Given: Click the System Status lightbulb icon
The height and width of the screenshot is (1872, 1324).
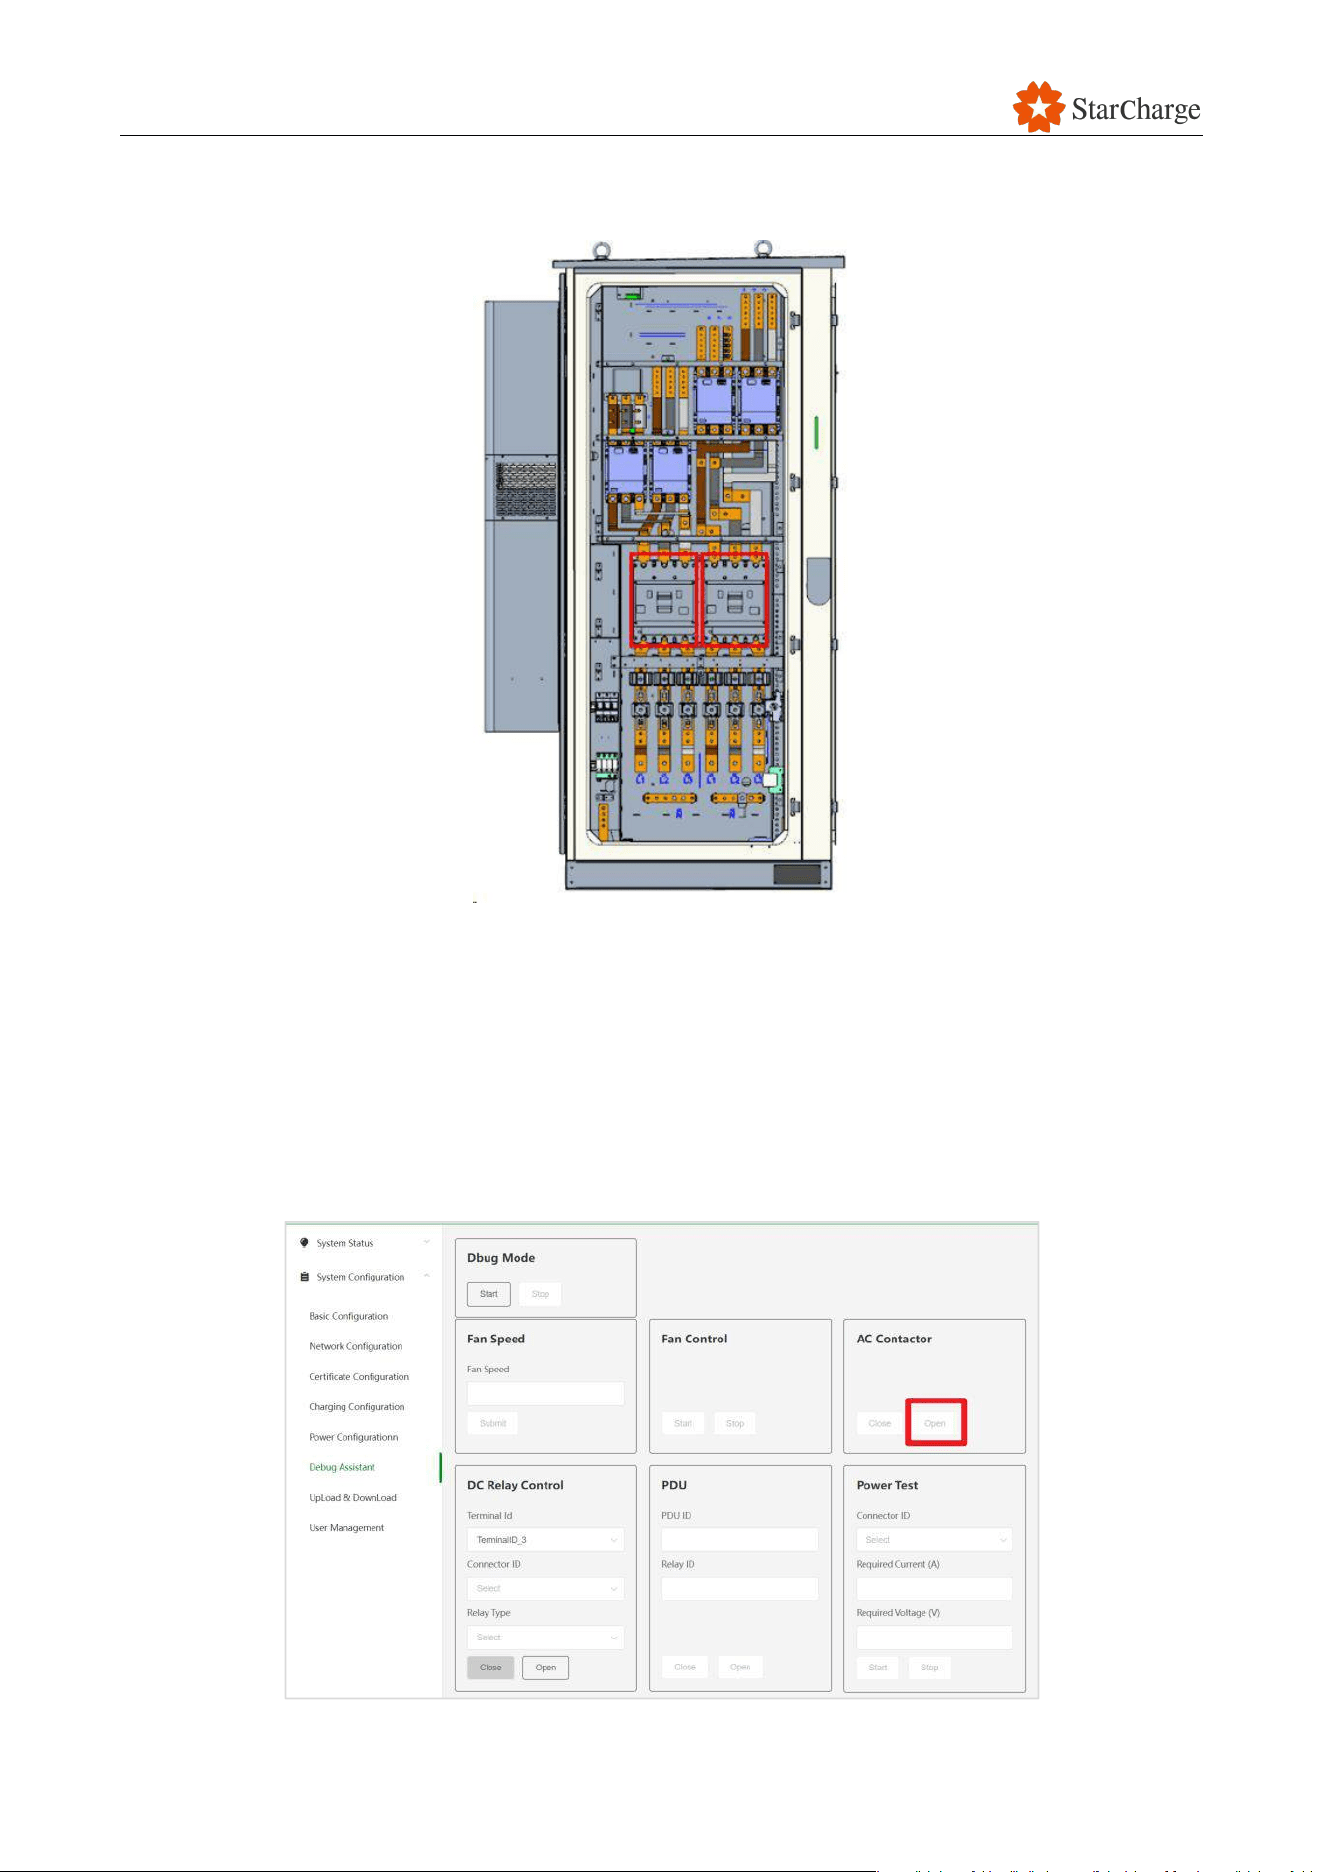Looking at the screenshot, I should coord(304,1243).
